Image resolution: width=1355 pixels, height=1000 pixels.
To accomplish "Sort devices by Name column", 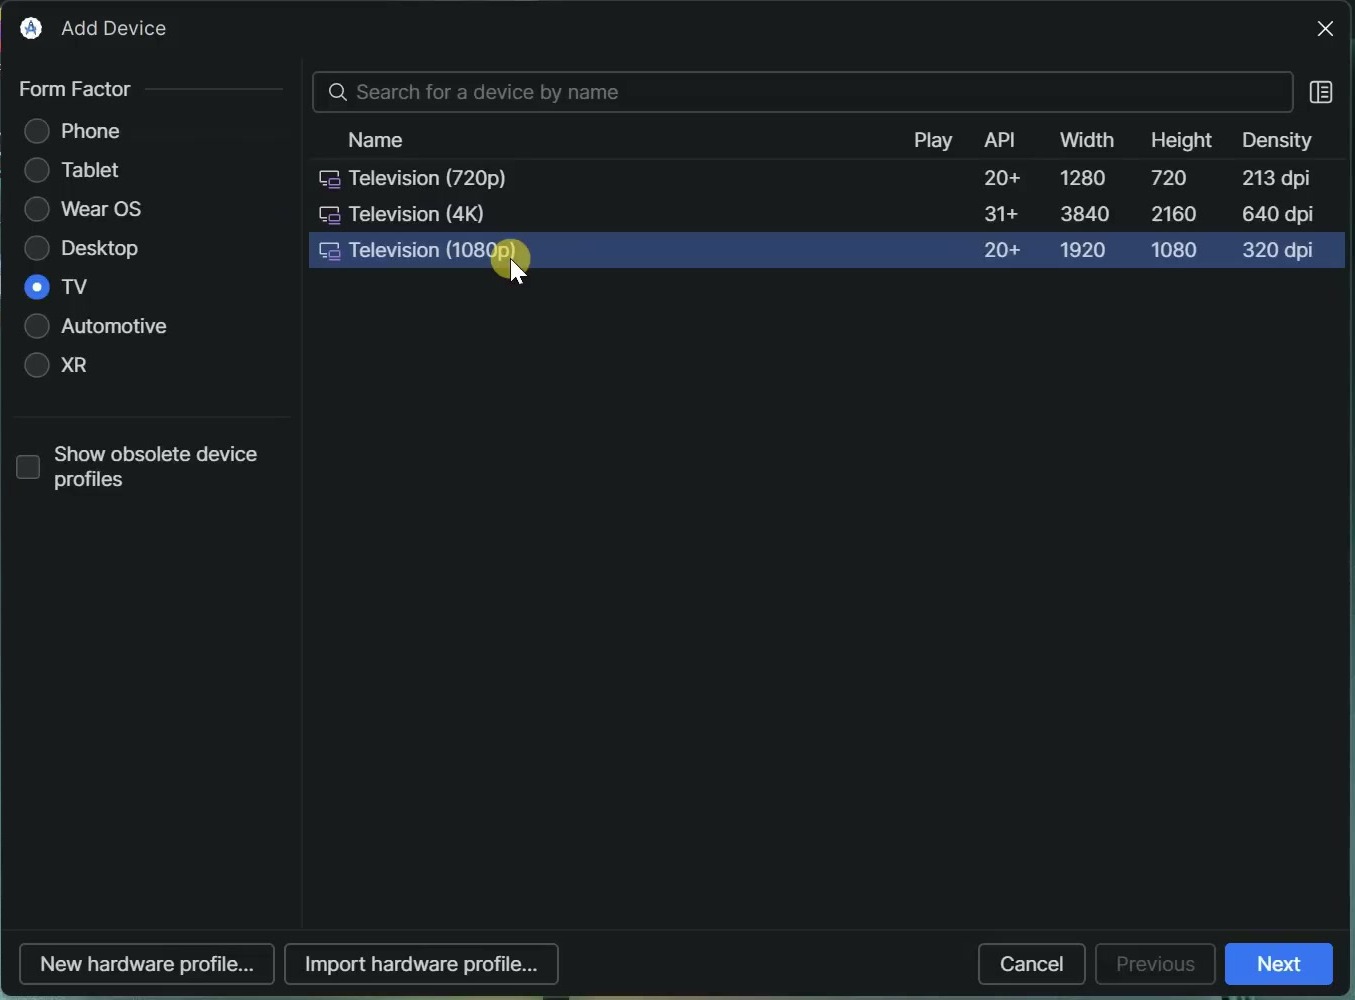I will (x=377, y=141).
